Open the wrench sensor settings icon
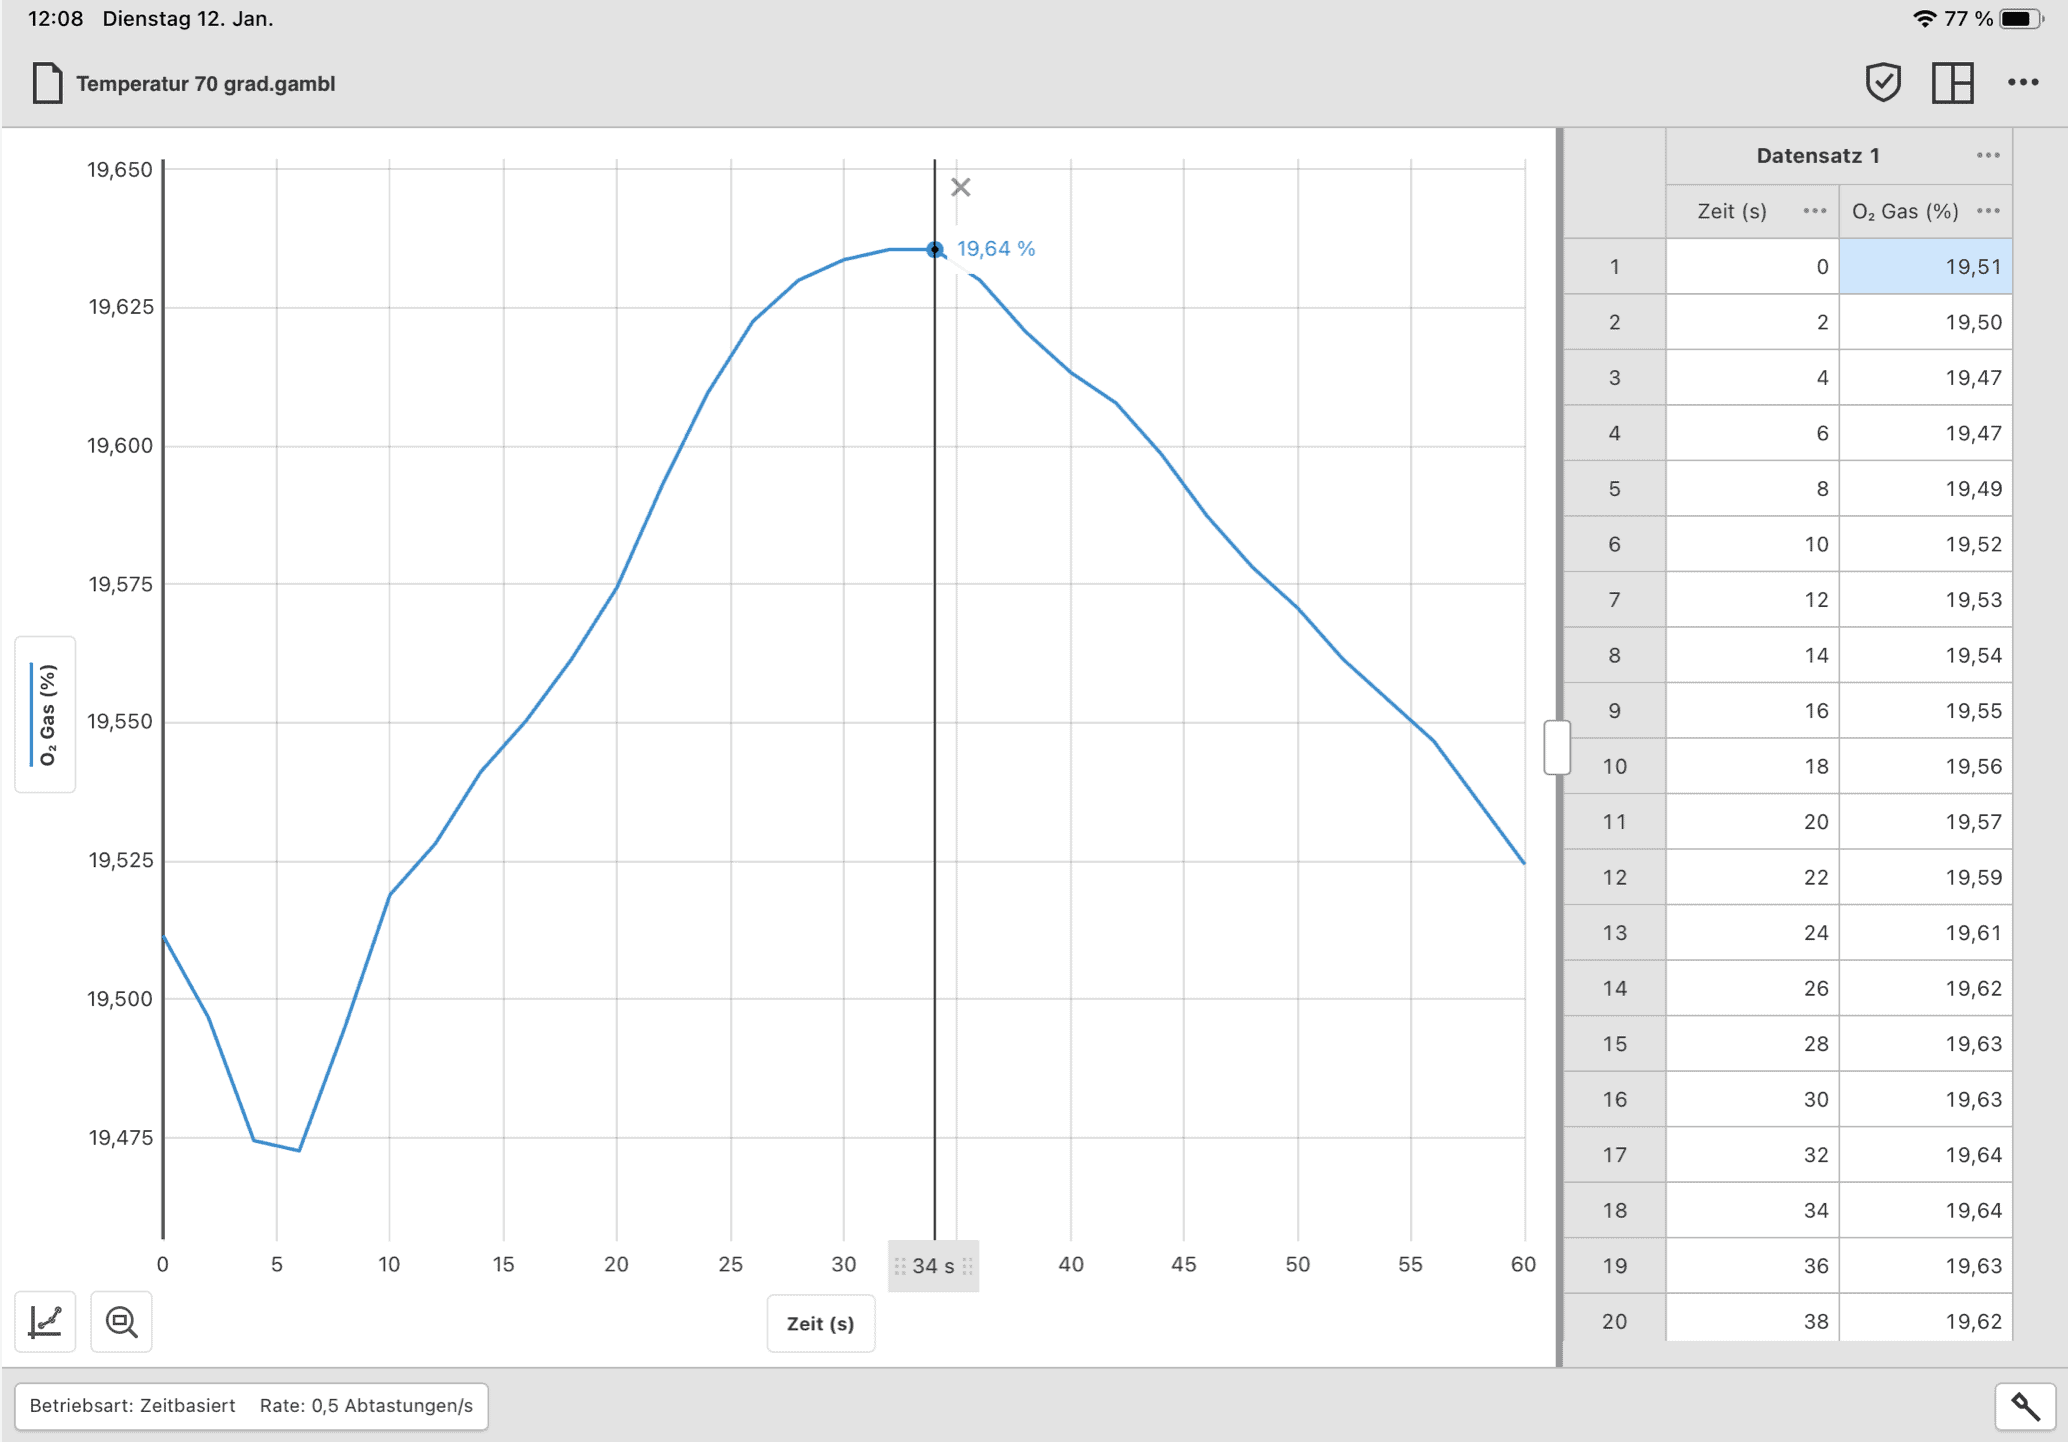This screenshot has height=1442, width=2068. coord(2025,1406)
